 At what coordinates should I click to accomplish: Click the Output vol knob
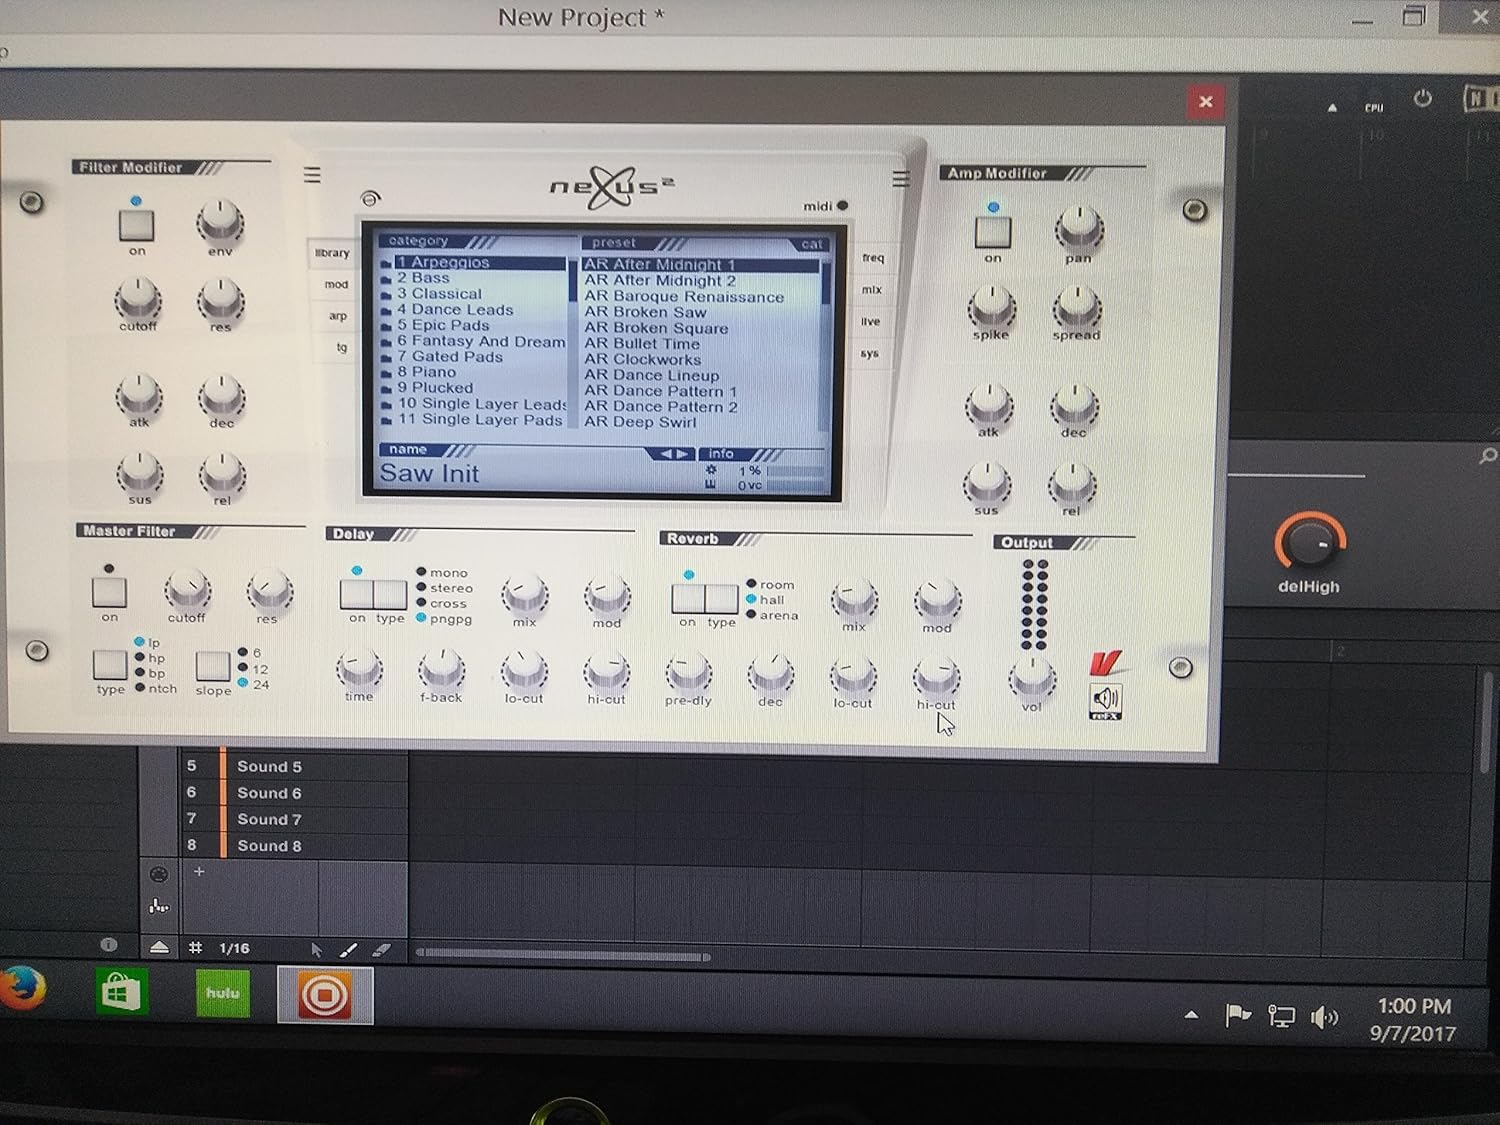click(1031, 678)
